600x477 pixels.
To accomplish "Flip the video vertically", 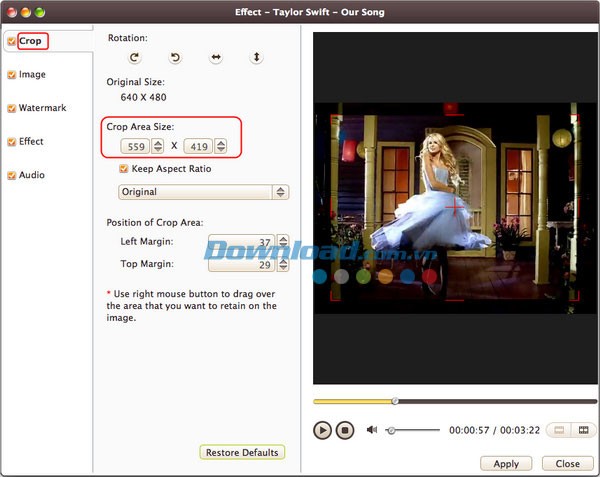I will (256, 58).
